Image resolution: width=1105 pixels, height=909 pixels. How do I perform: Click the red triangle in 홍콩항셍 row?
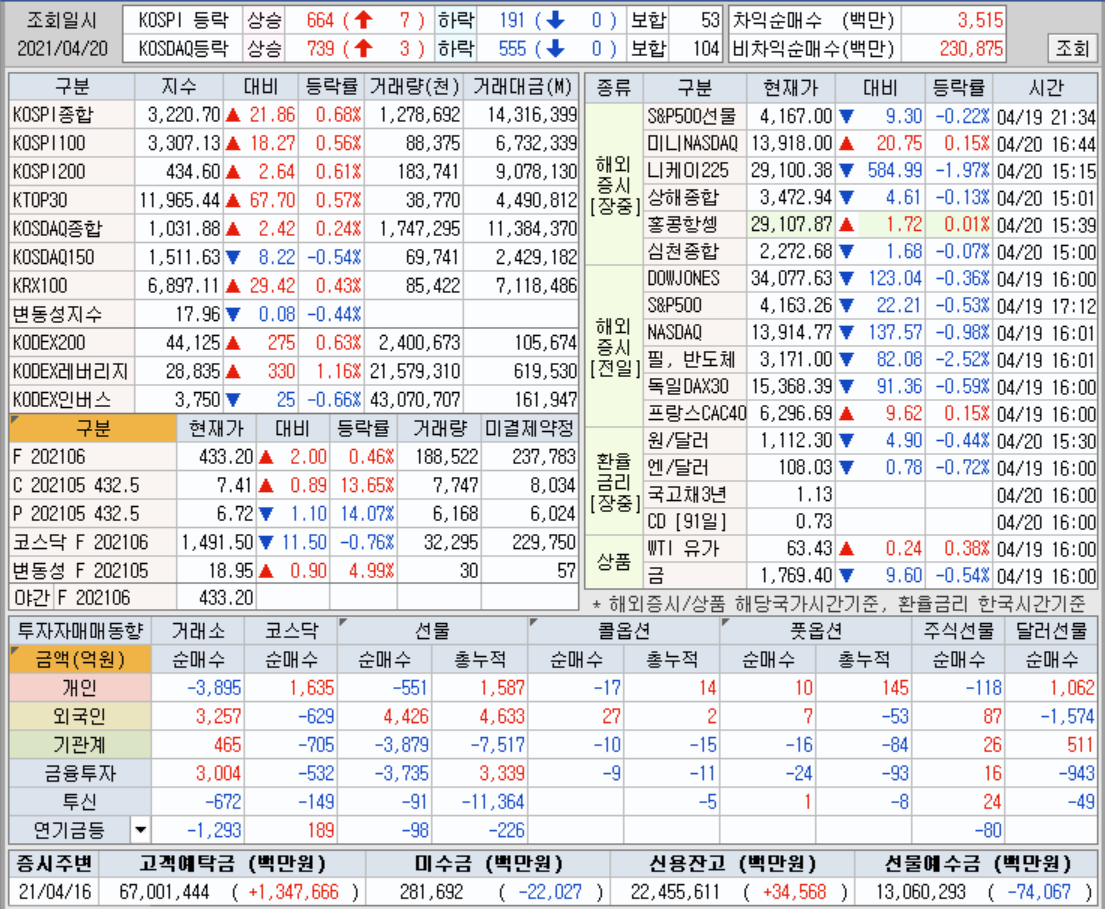point(846,225)
